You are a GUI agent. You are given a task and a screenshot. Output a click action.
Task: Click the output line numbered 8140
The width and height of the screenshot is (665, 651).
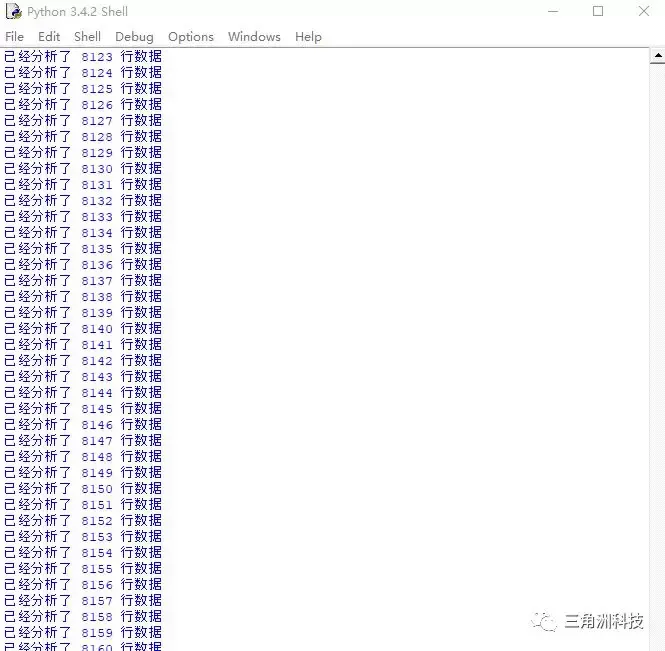click(x=83, y=328)
